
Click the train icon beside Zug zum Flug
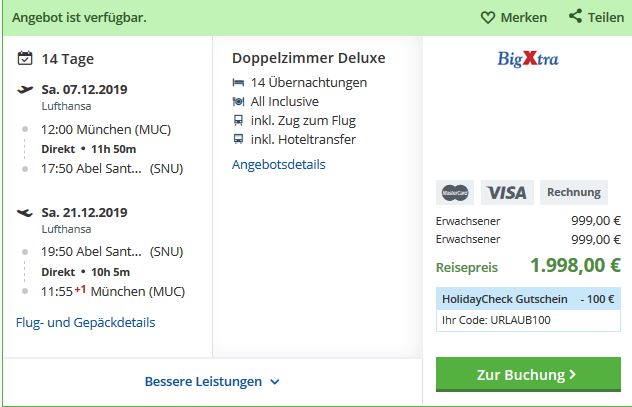238,120
